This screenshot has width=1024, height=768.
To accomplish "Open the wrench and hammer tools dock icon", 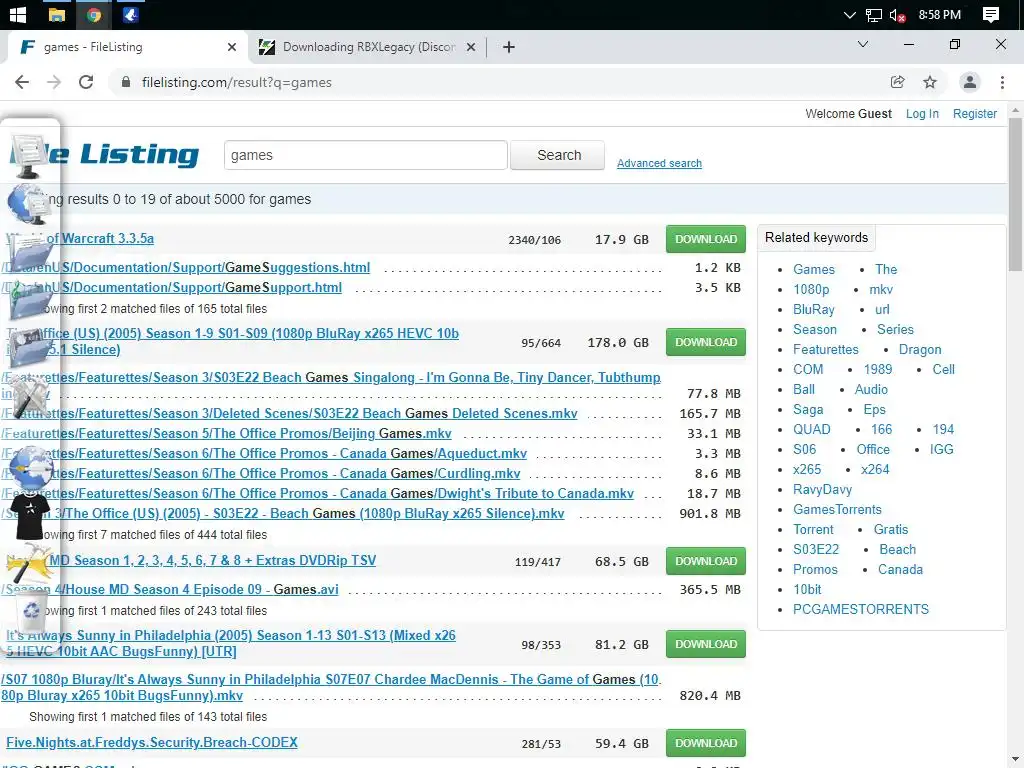I will 31,396.
